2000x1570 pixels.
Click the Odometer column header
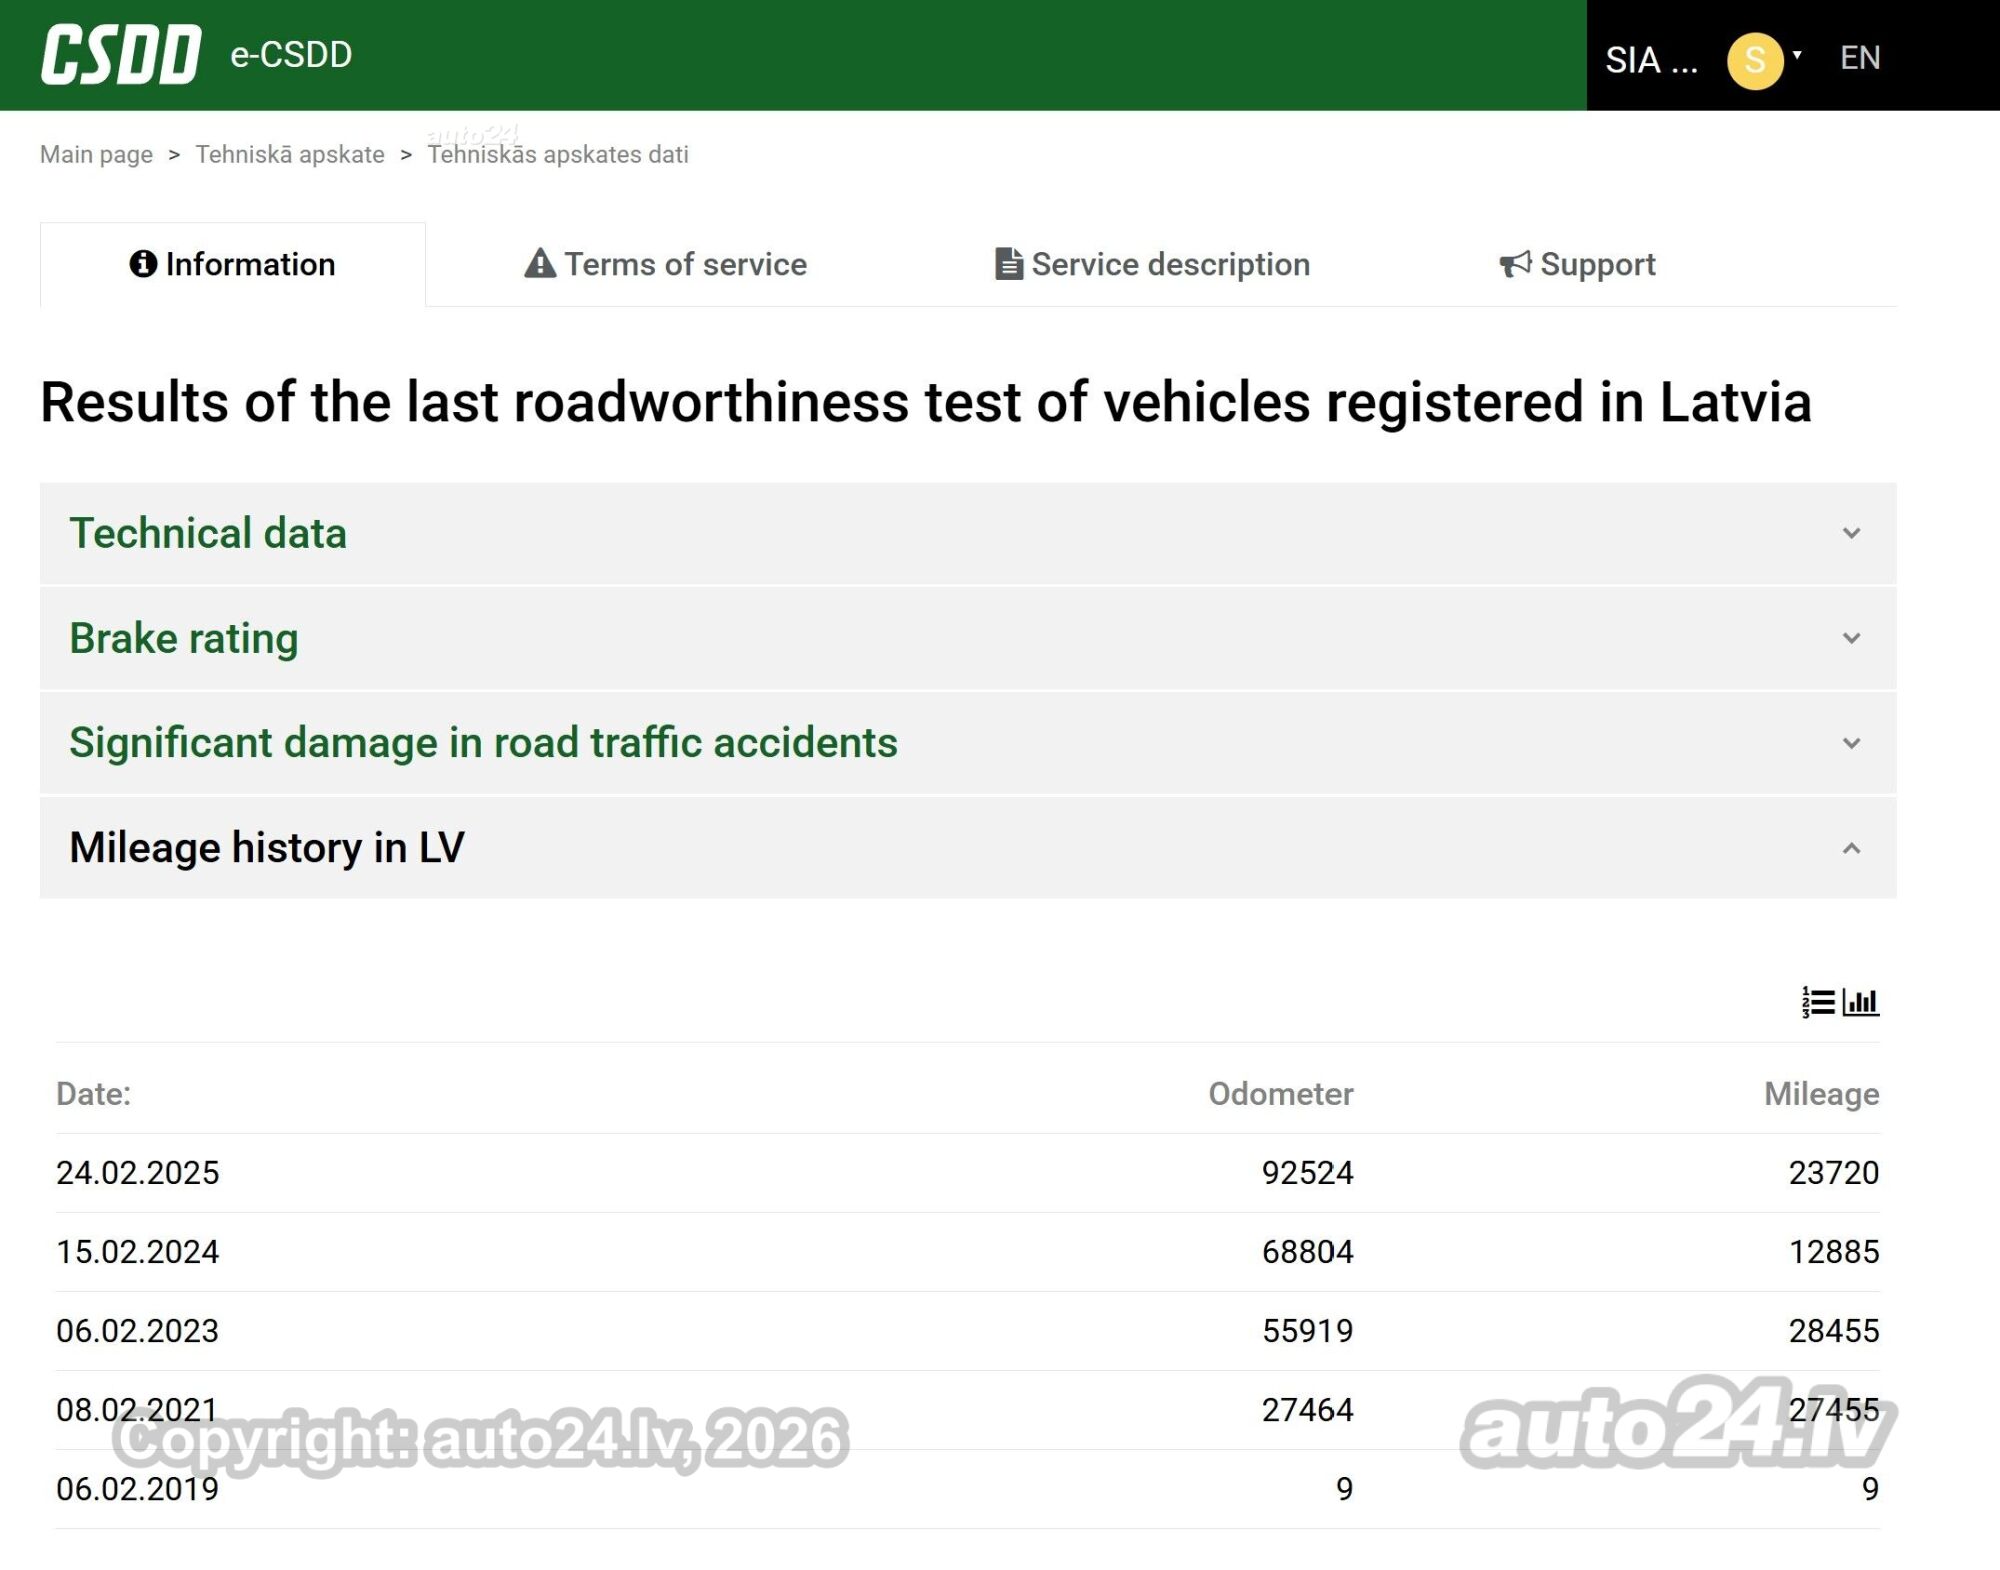(1281, 1094)
